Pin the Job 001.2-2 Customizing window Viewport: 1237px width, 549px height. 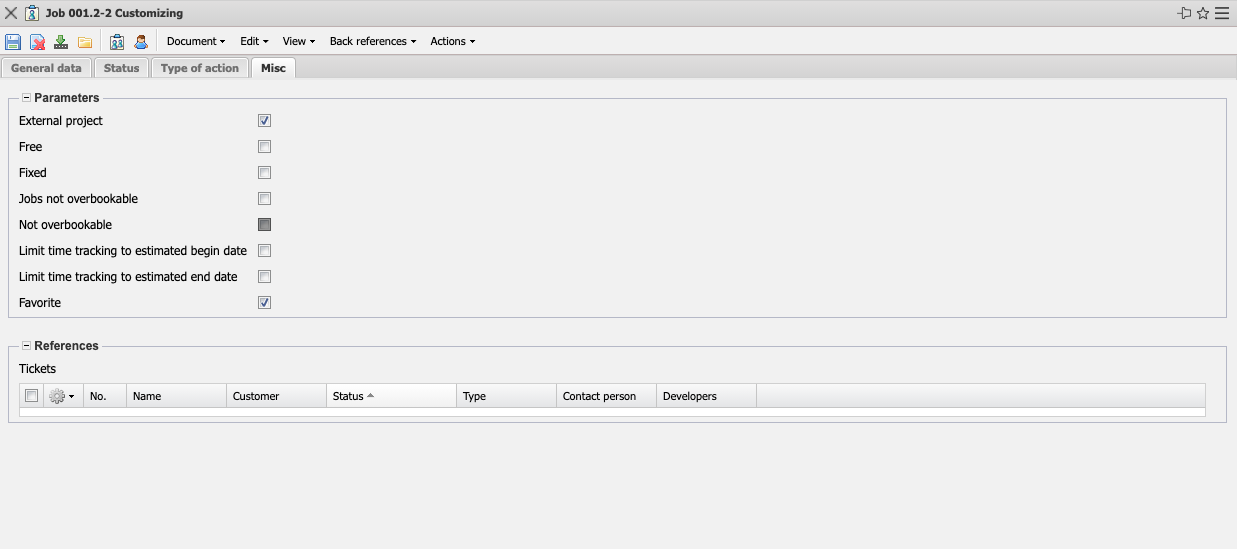pyautogui.click(x=1184, y=13)
